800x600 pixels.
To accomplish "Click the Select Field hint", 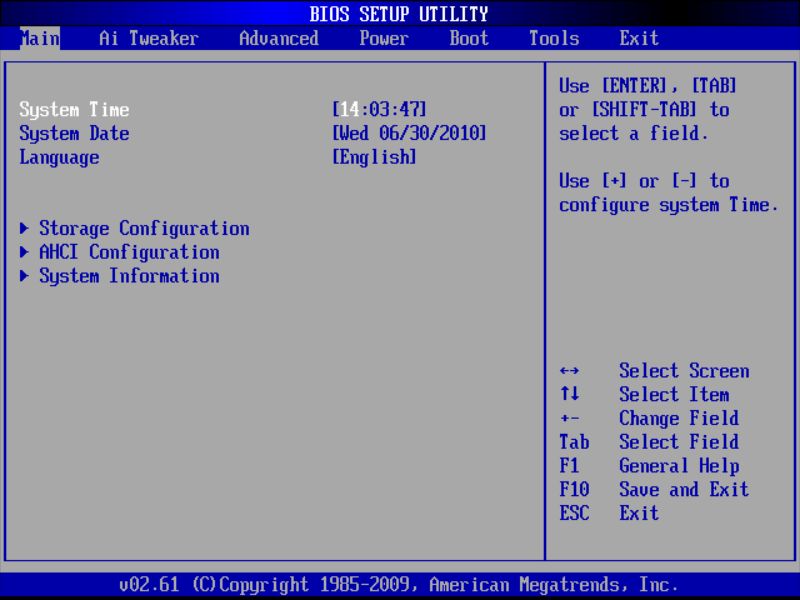I will [679, 442].
